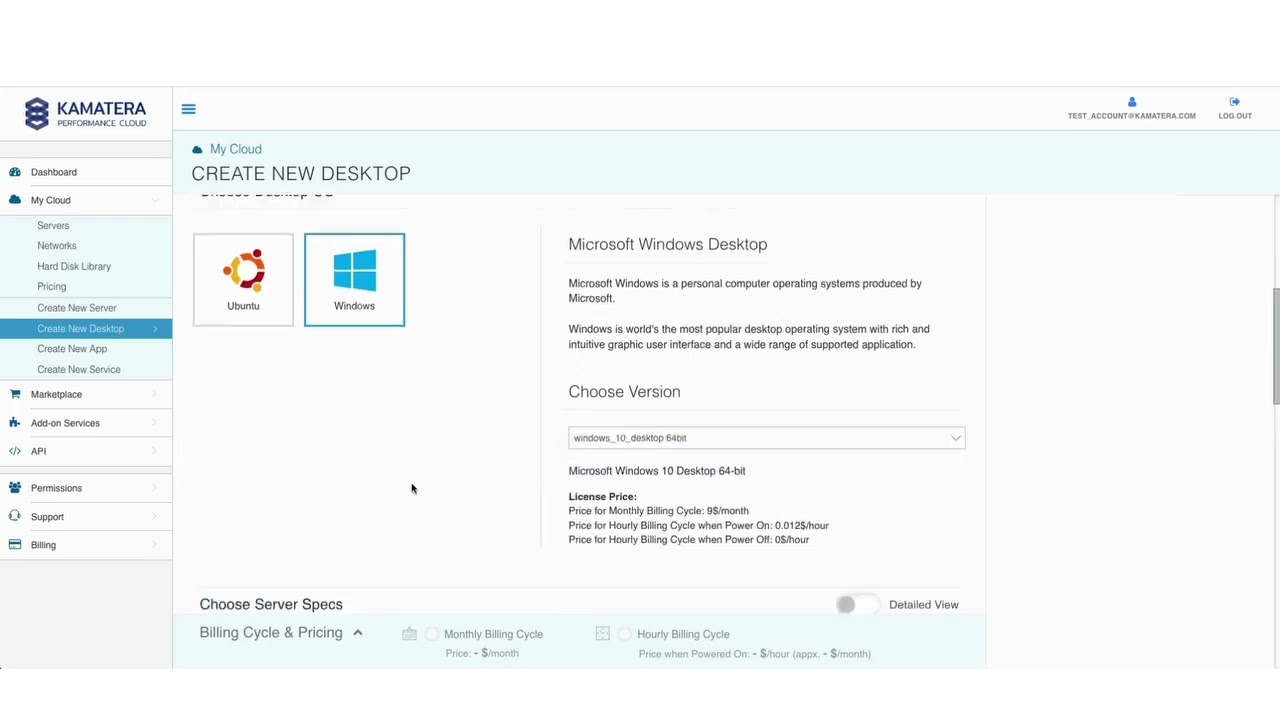The image size is (1280, 720).
Task: Click the Kamatera Performance Cloud logo
Action: pyautogui.click(x=86, y=113)
